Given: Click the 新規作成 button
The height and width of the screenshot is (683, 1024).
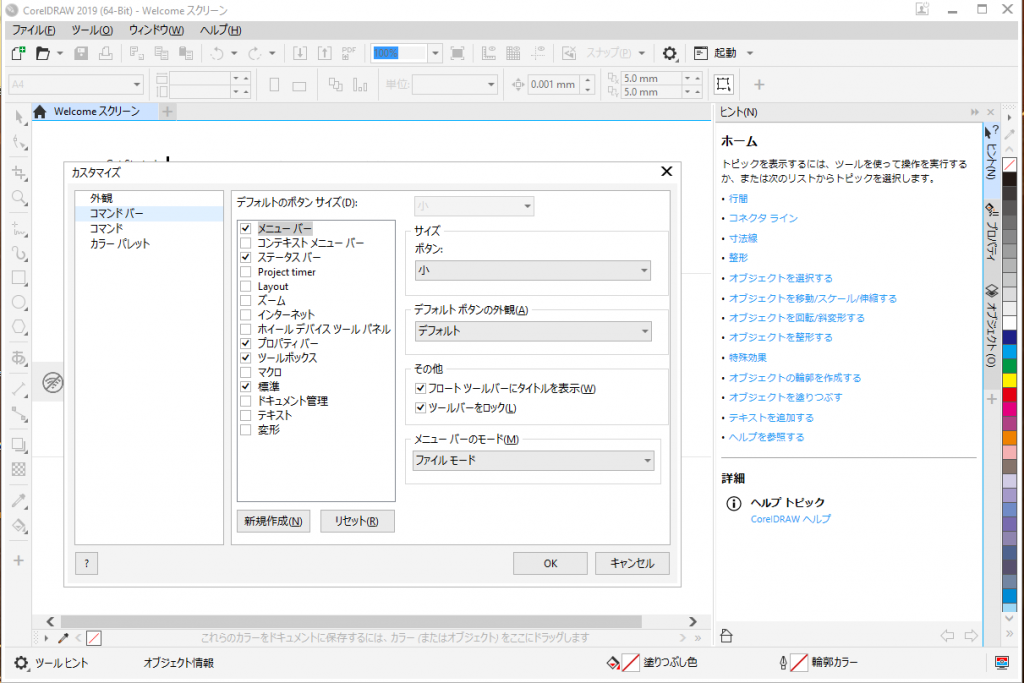Looking at the screenshot, I should [274, 521].
